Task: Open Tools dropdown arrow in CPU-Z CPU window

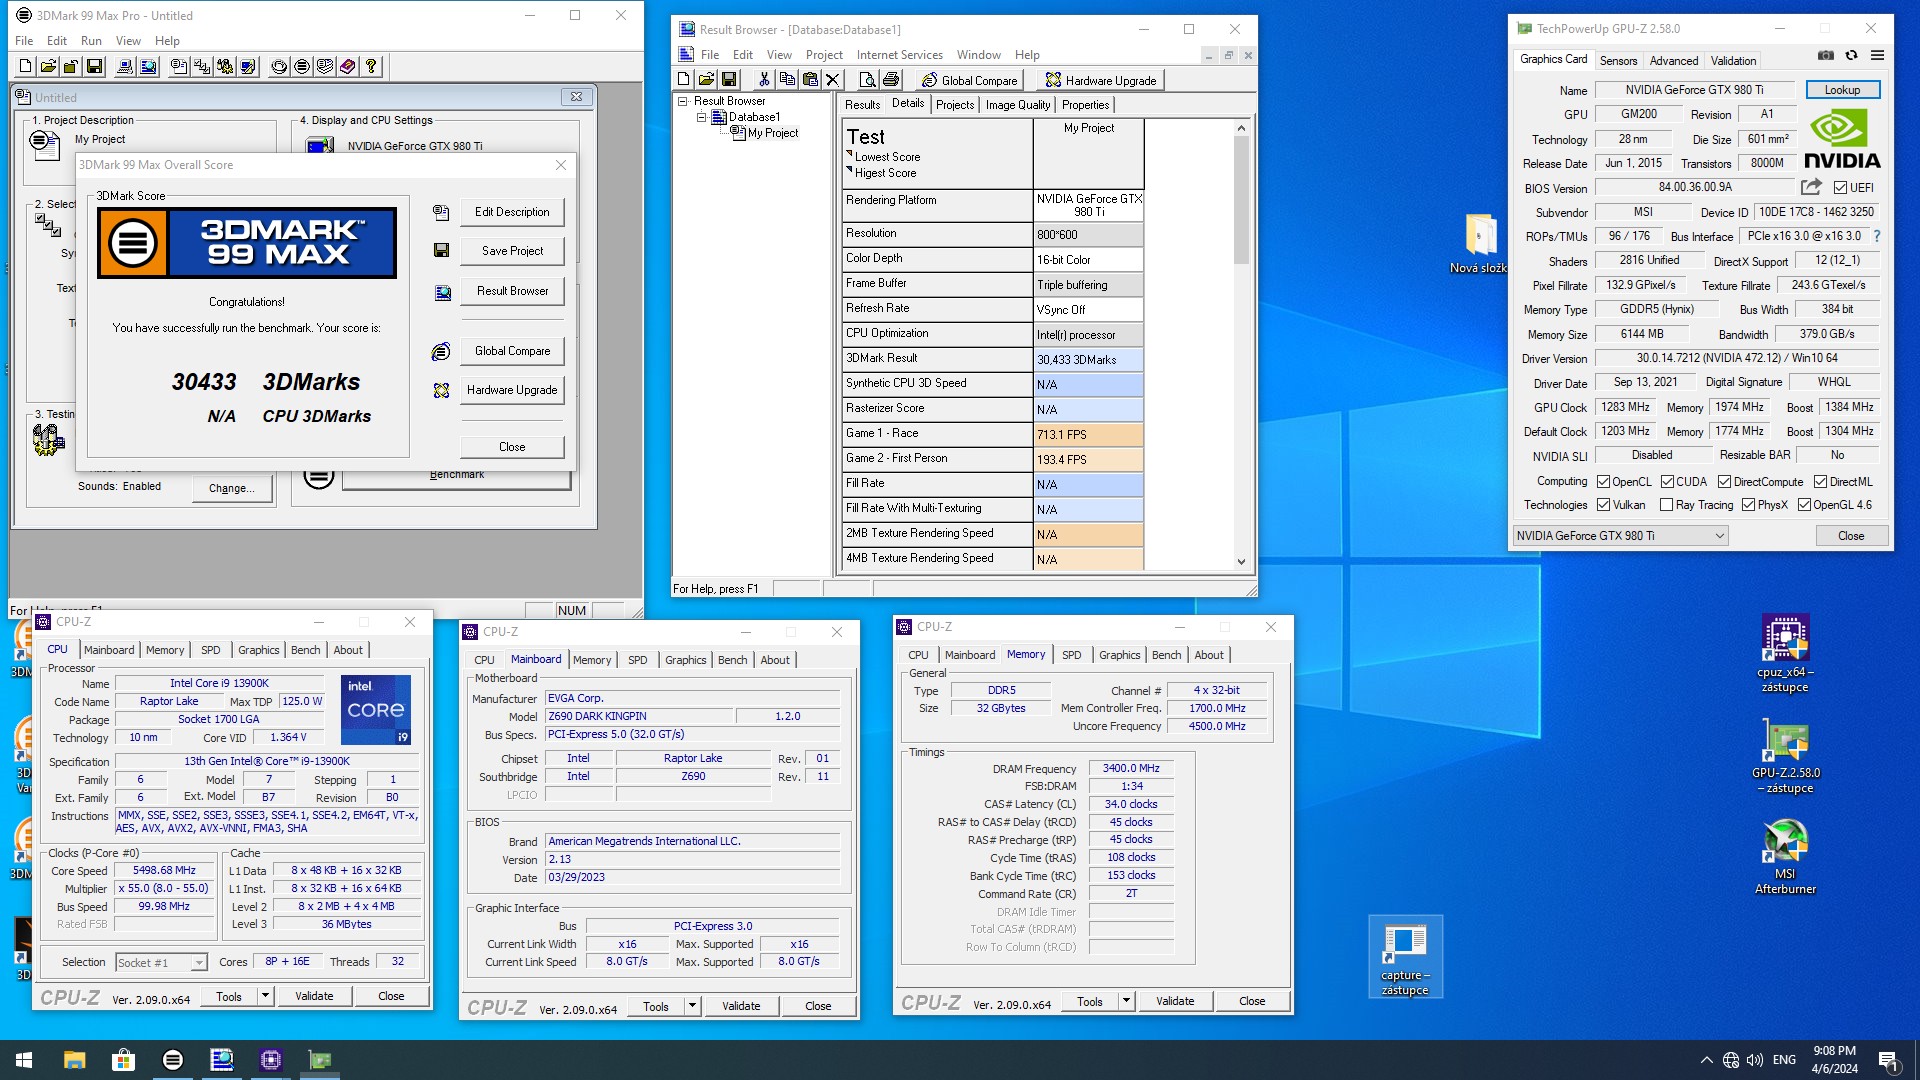Action: (265, 996)
